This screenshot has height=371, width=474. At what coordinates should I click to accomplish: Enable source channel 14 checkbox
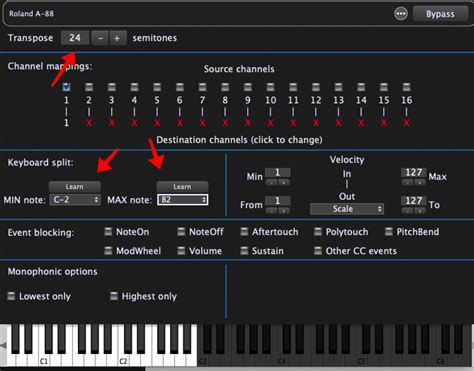pos(361,87)
